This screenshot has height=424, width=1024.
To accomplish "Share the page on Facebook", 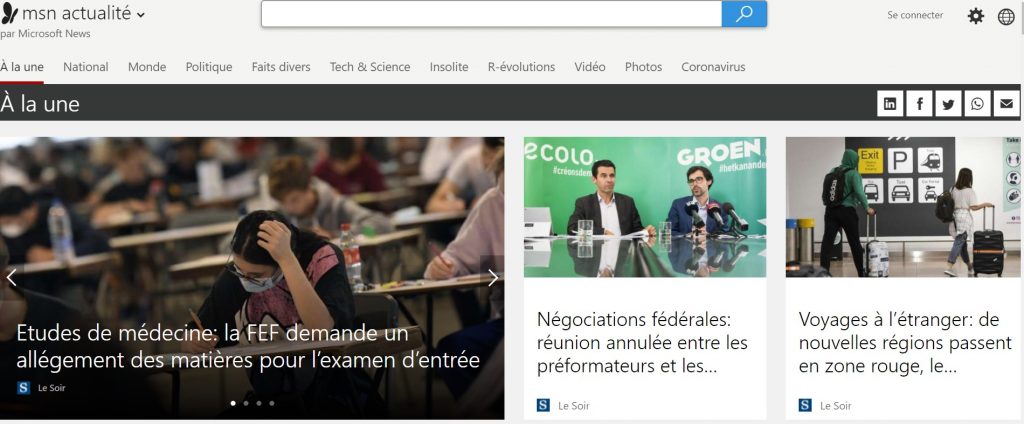I will (x=920, y=104).
